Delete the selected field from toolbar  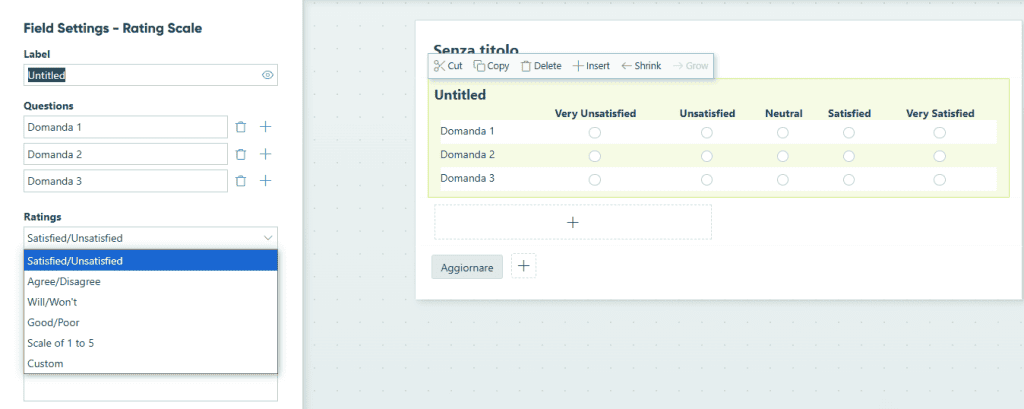pos(541,66)
